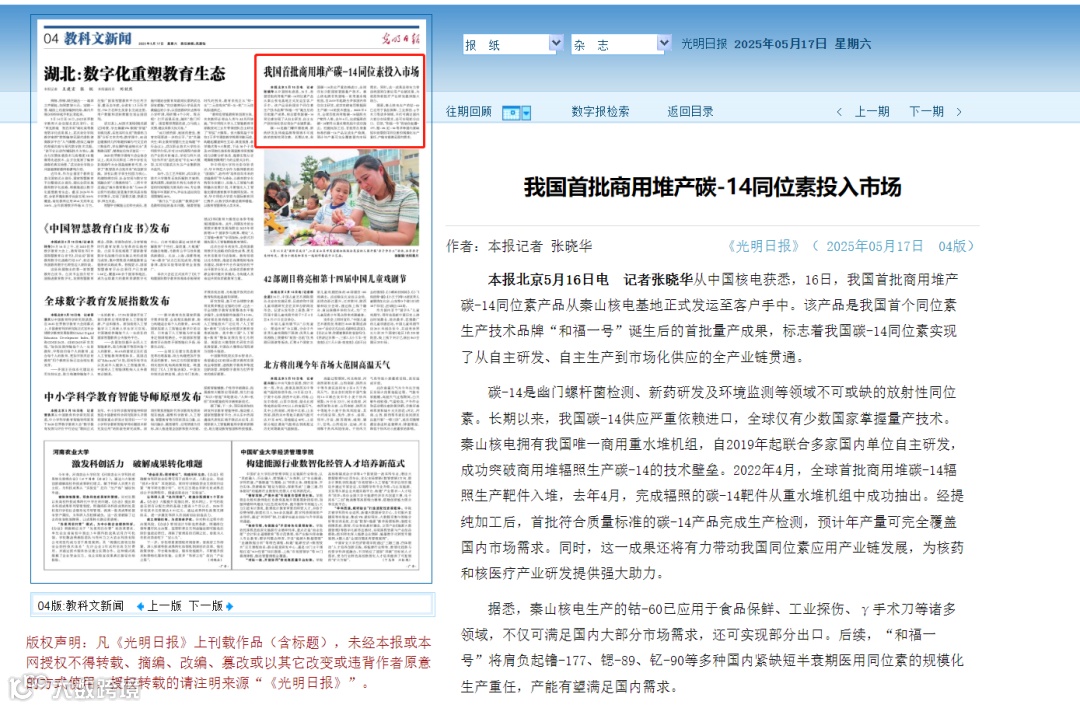Click the 04 教科文新闻 page header in image
The image size is (1080, 708).
coord(87,39)
